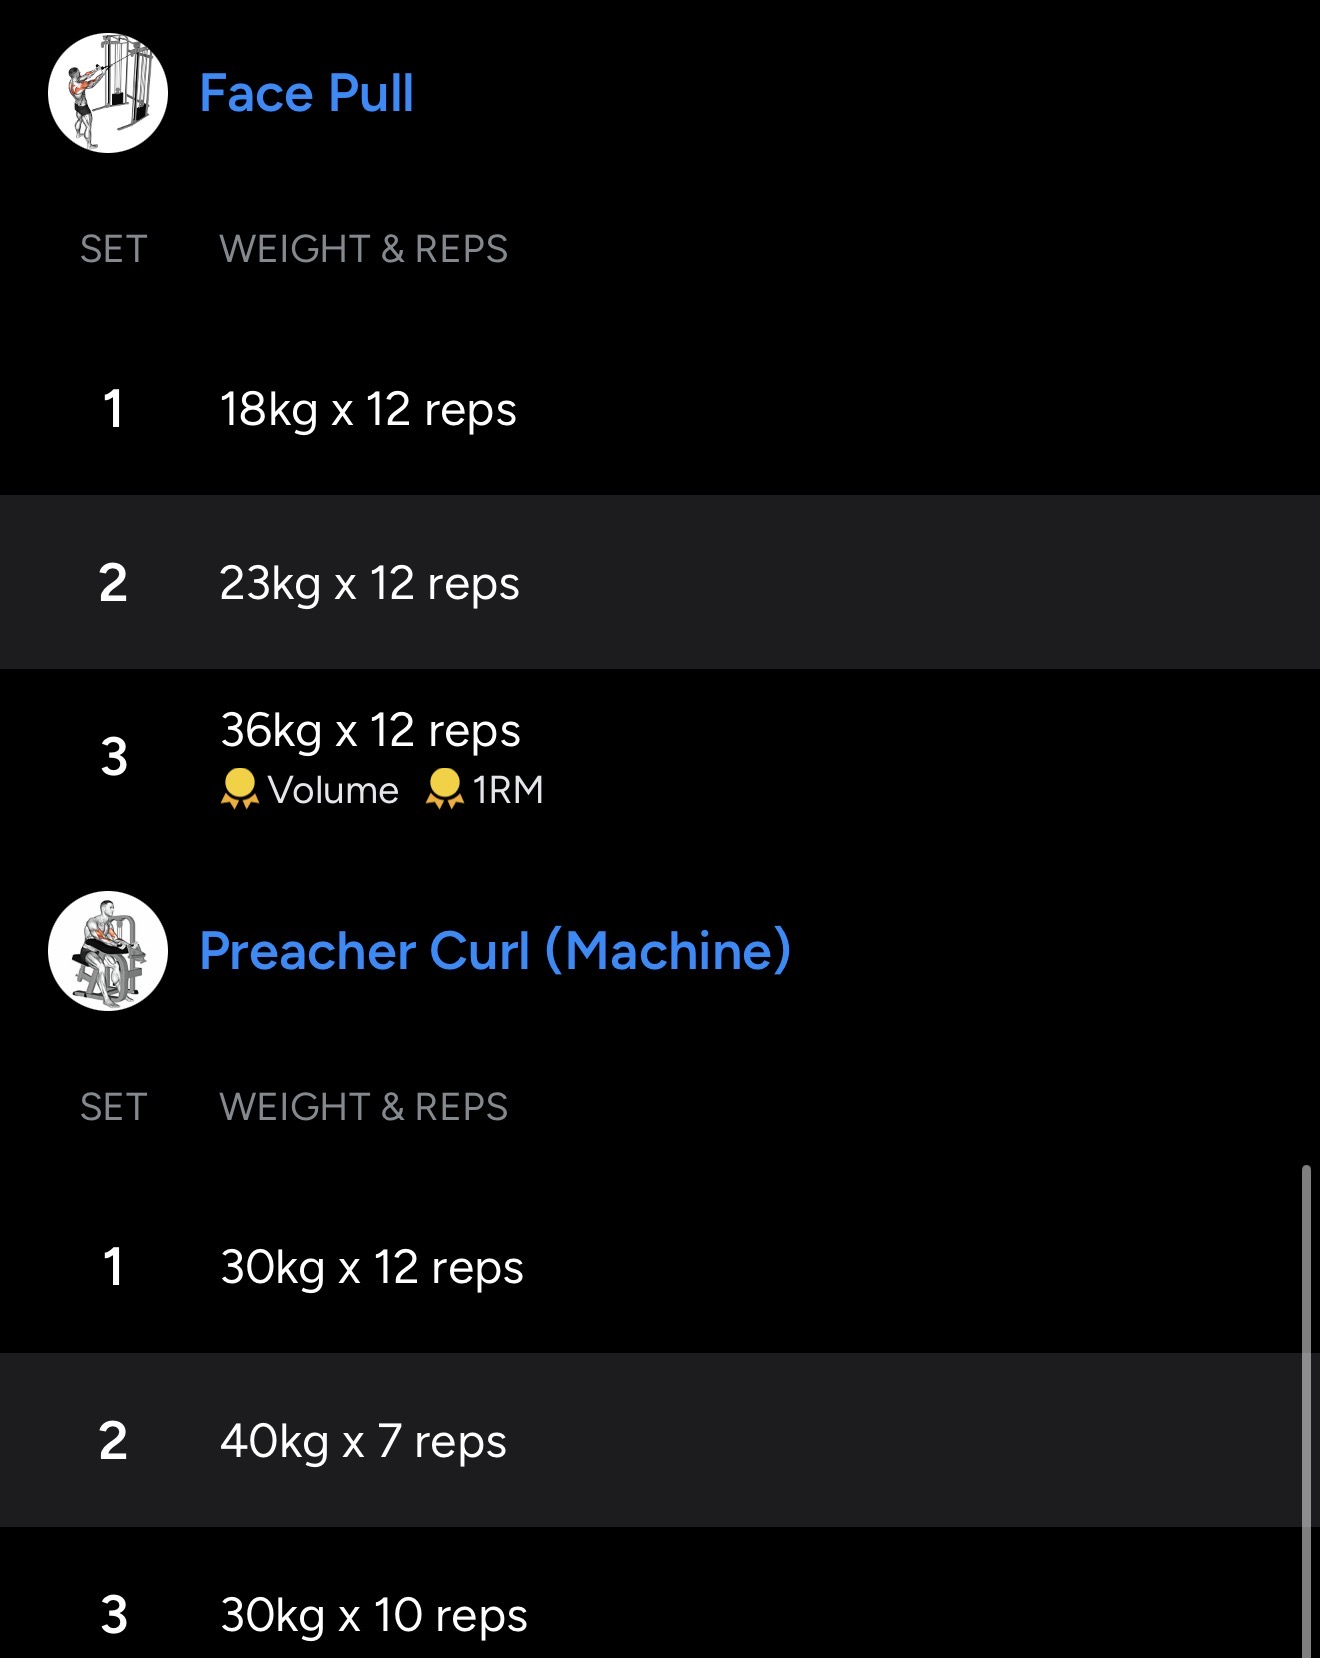
Task: Click the vertical scrollbar on the right
Action: click(1306, 1400)
